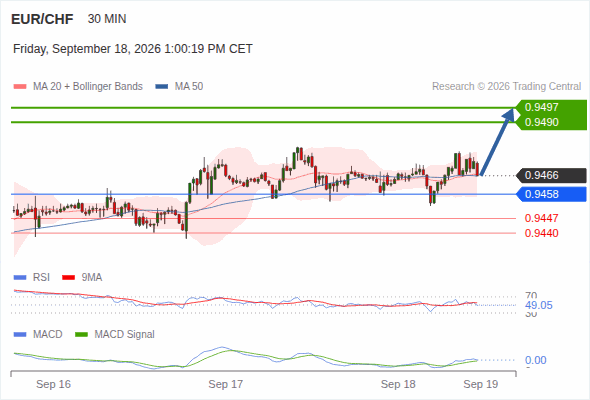
Task: Click the red 9MA legend marker
Action: [68, 278]
